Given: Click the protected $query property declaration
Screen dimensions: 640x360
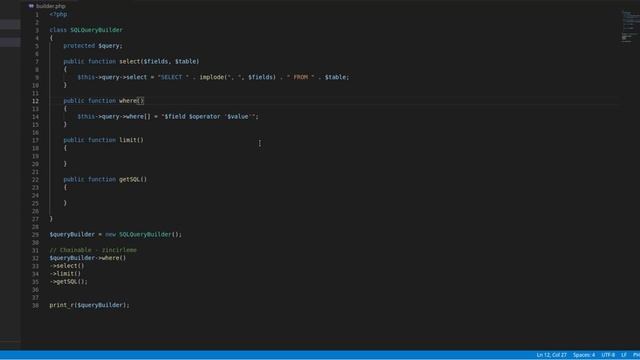Looking at the screenshot, I should (x=93, y=46).
